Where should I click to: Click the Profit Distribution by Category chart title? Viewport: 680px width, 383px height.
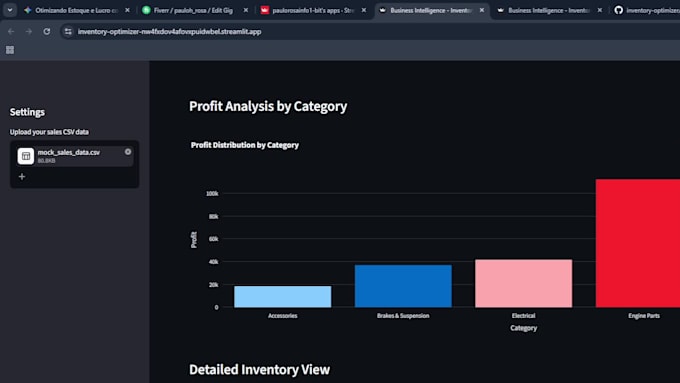[245, 145]
